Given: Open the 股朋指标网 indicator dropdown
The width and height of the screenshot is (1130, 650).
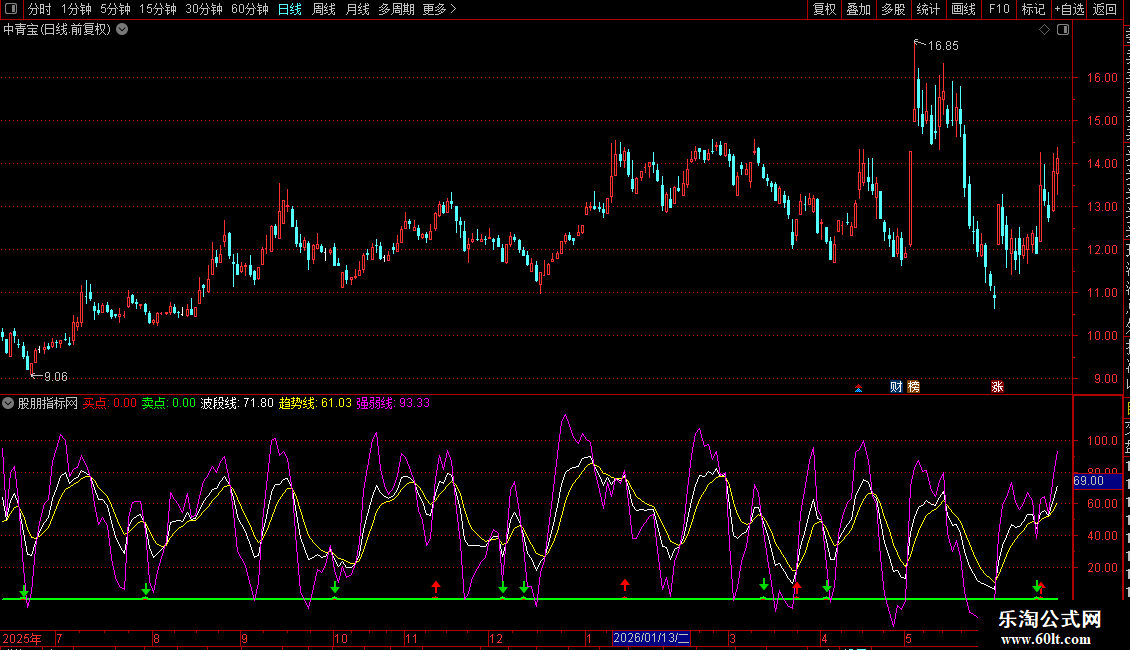Looking at the screenshot, I should 8,404.
